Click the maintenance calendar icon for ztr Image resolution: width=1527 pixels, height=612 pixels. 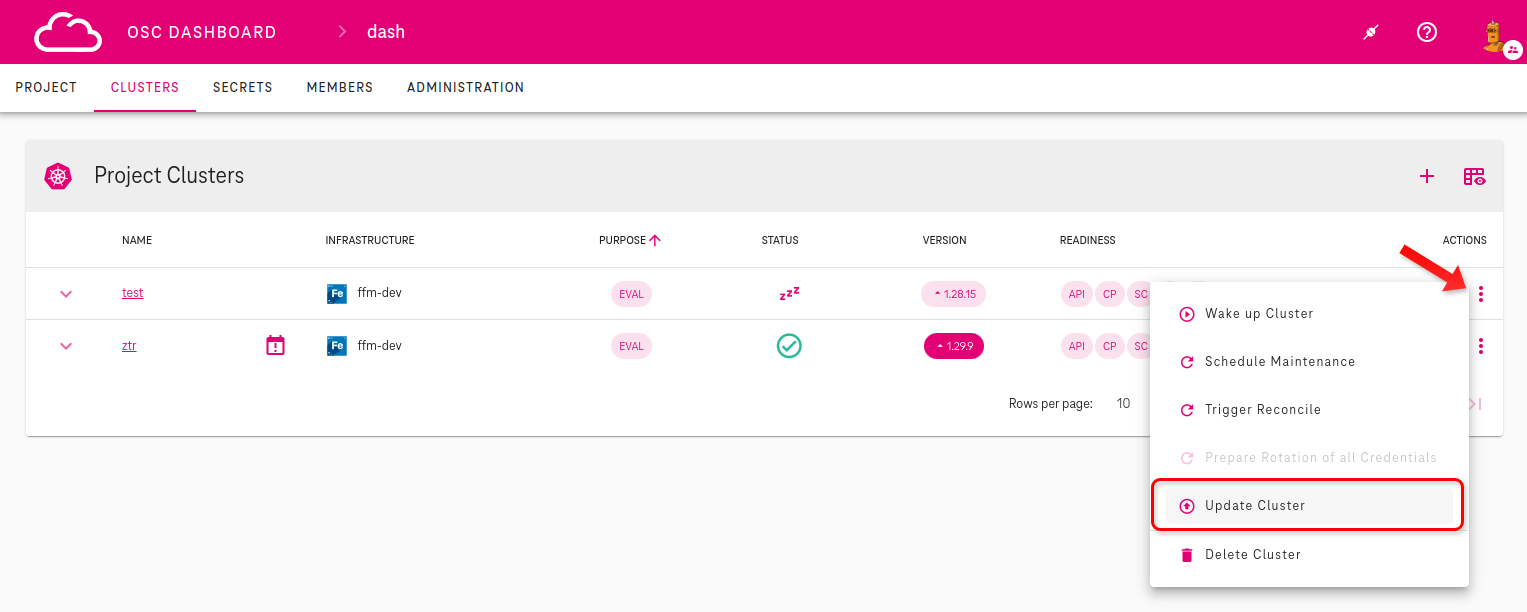tap(275, 346)
